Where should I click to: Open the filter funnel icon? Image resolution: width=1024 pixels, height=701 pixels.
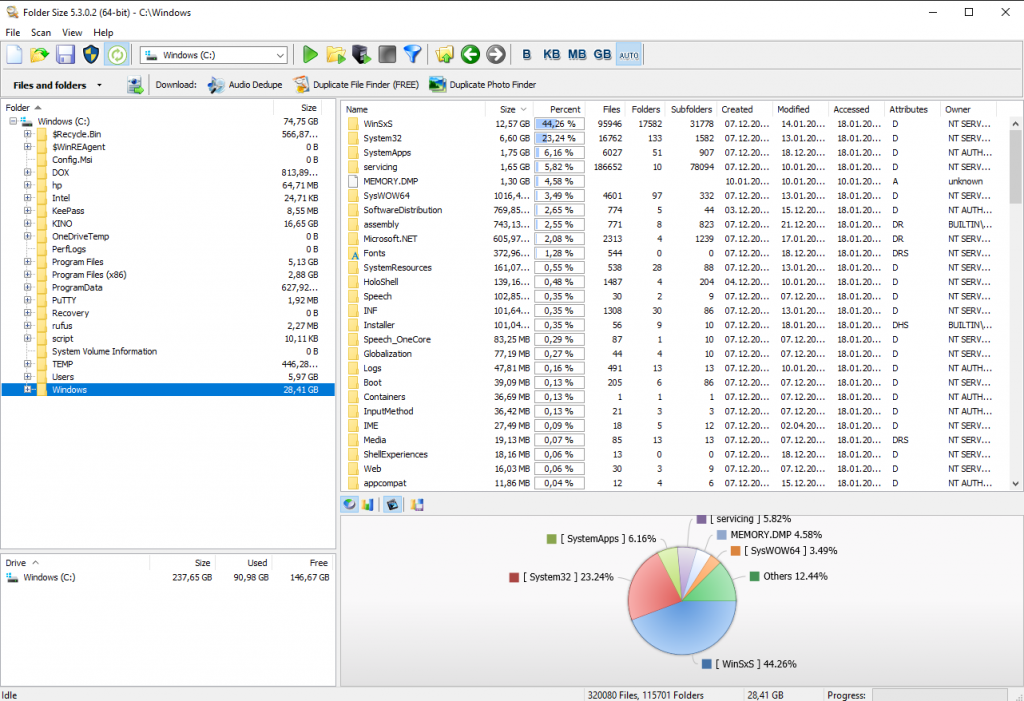click(x=412, y=55)
